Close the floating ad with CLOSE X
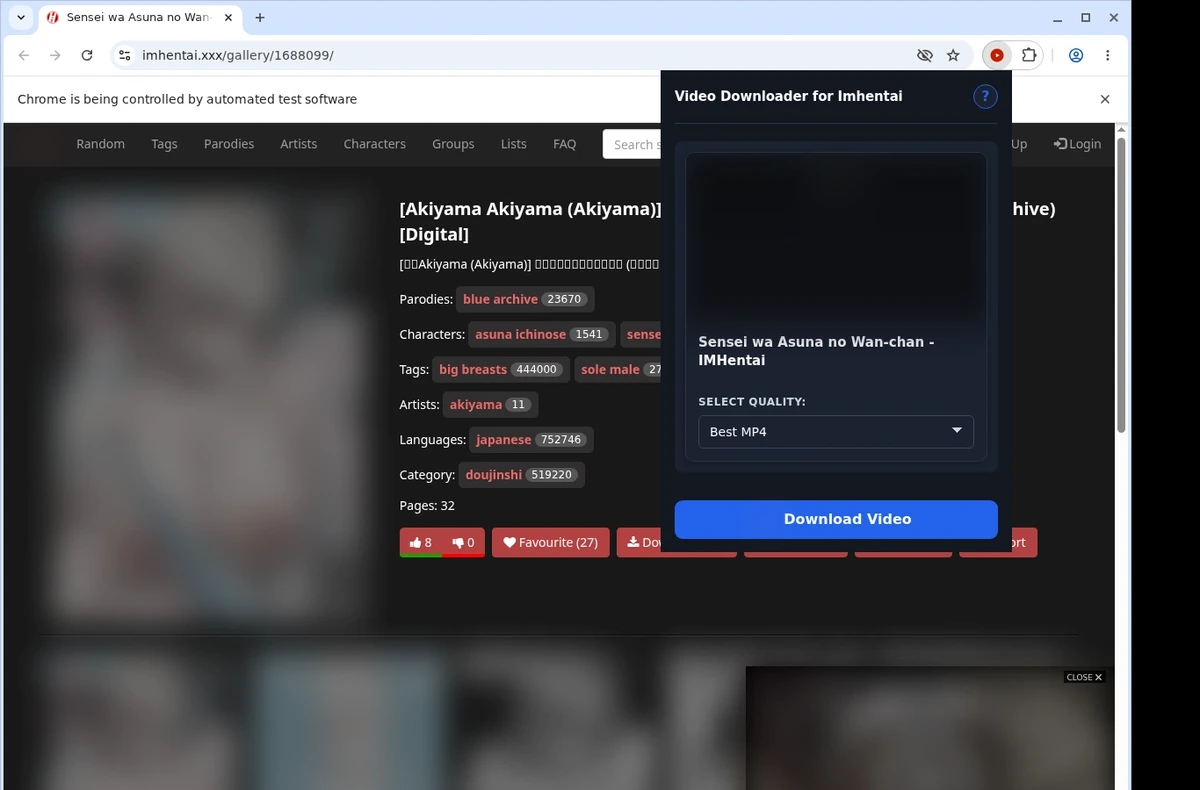 (x=1084, y=677)
